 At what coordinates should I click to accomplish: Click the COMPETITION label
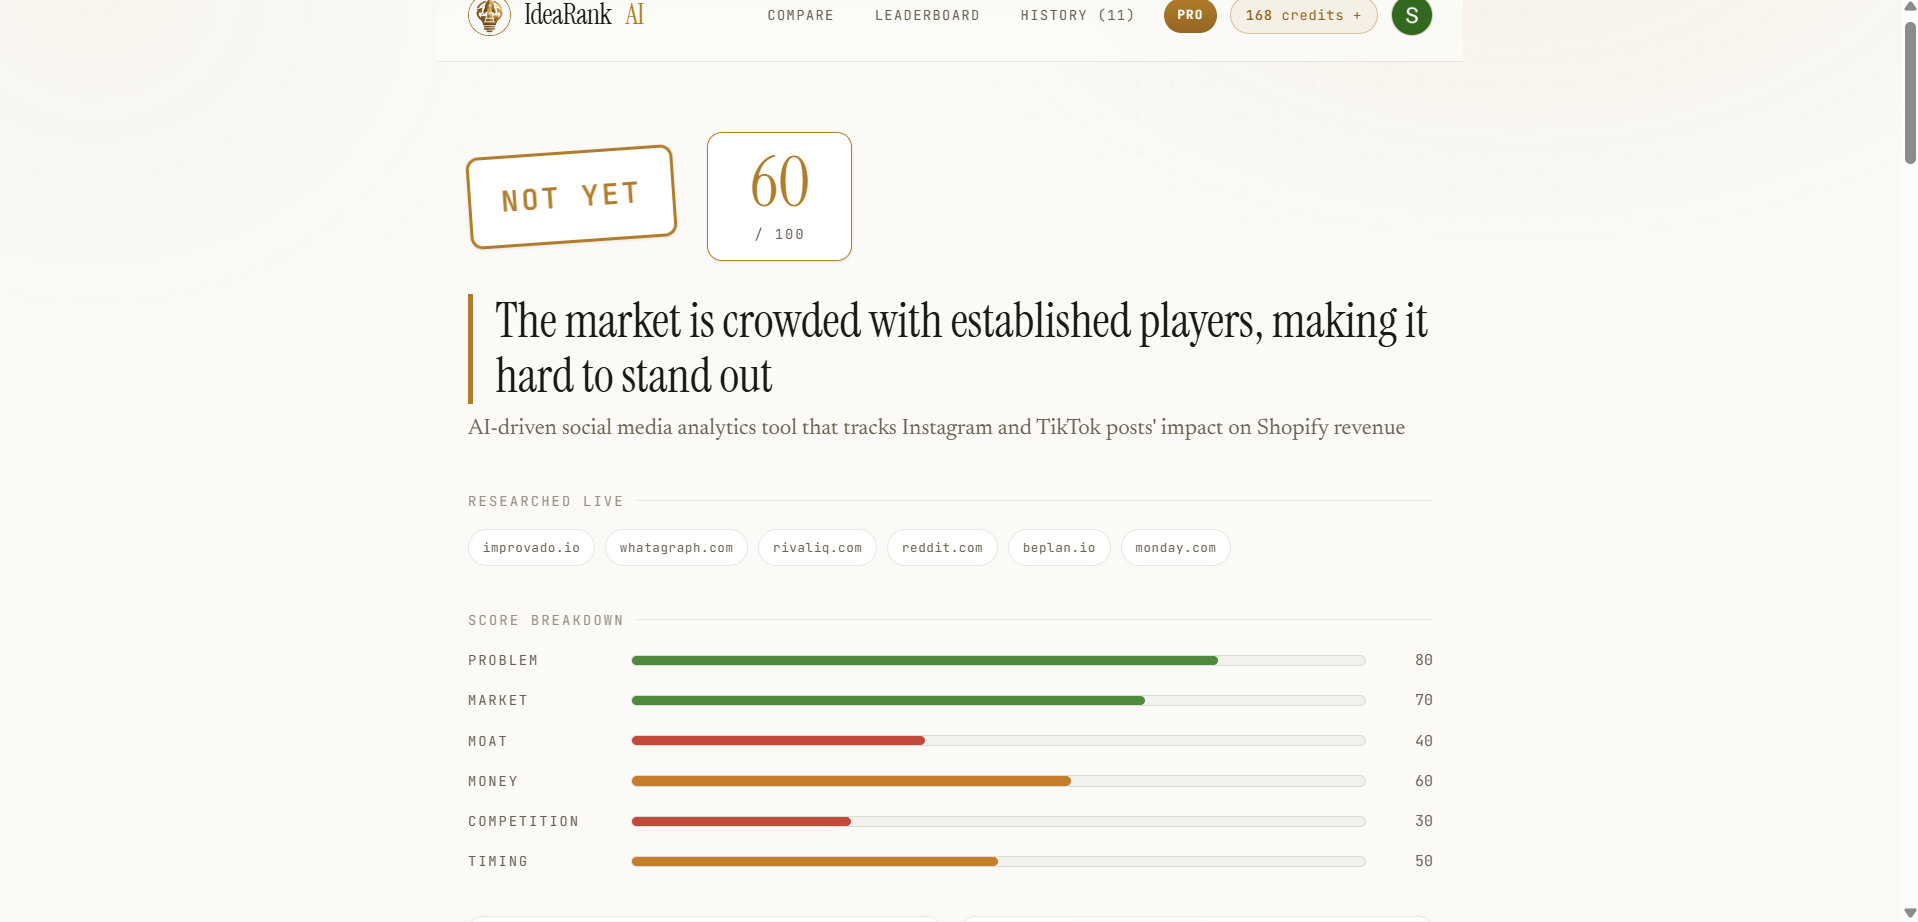coord(523,821)
